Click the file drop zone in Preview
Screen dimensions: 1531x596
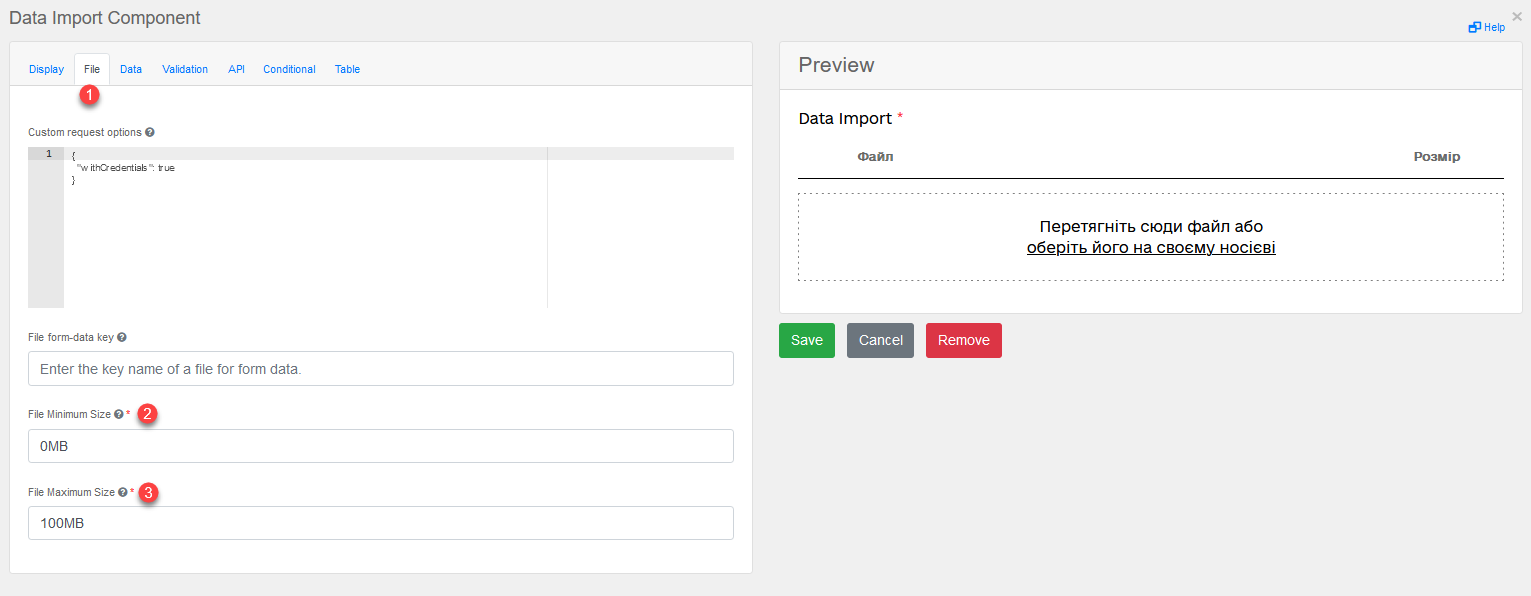tap(1151, 237)
